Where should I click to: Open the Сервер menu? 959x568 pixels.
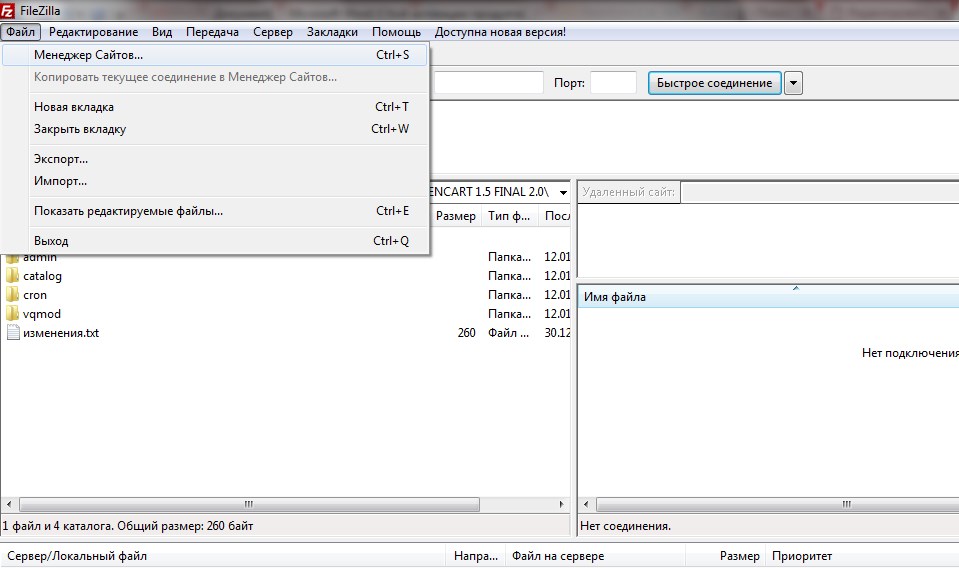[x=273, y=32]
